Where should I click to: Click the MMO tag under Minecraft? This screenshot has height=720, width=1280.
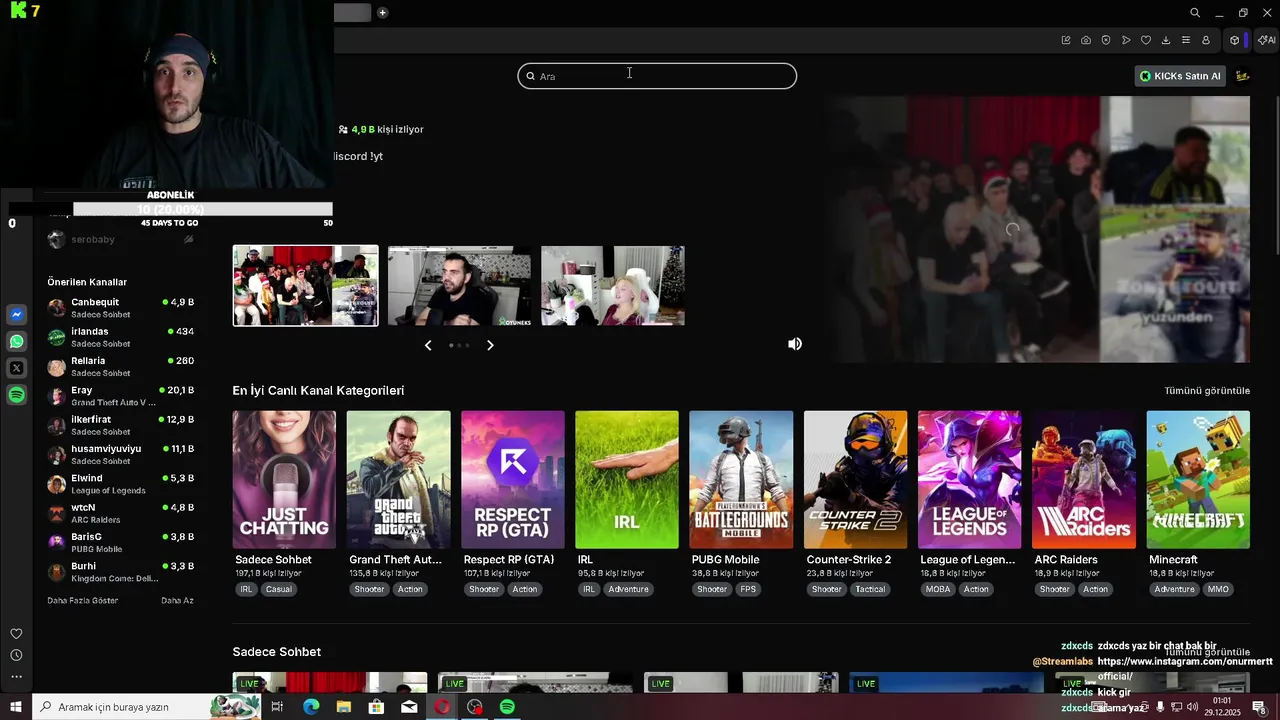[1218, 589]
